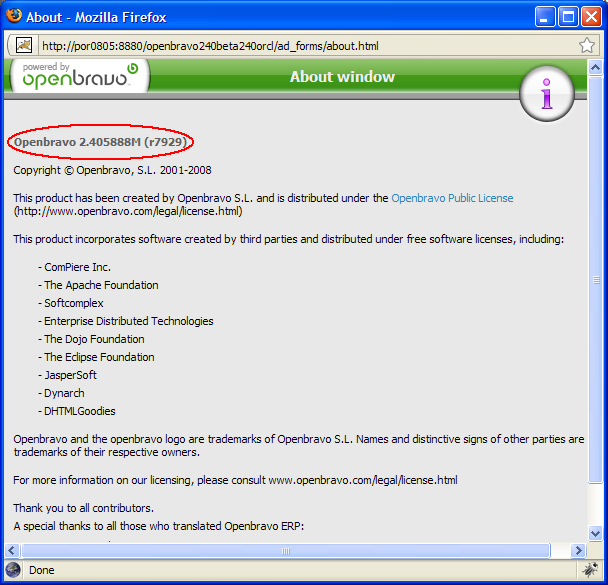The width and height of the screenshot is (608, 585).
Task: Click the special thanks translators line
Action: click(159, 526)
